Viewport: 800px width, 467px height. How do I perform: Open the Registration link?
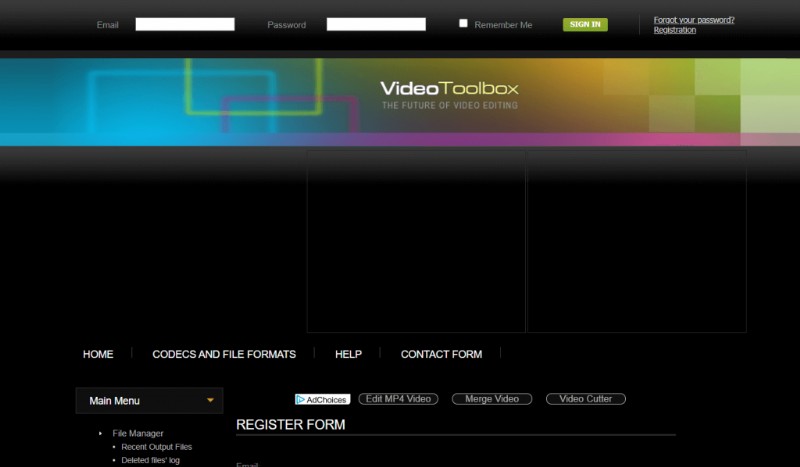(x=674, y=30)
